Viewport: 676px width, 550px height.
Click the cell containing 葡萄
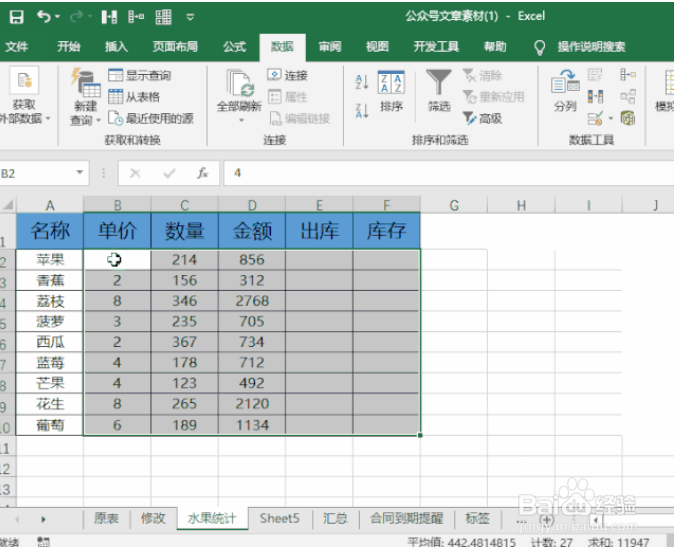[x=50, y=425]
